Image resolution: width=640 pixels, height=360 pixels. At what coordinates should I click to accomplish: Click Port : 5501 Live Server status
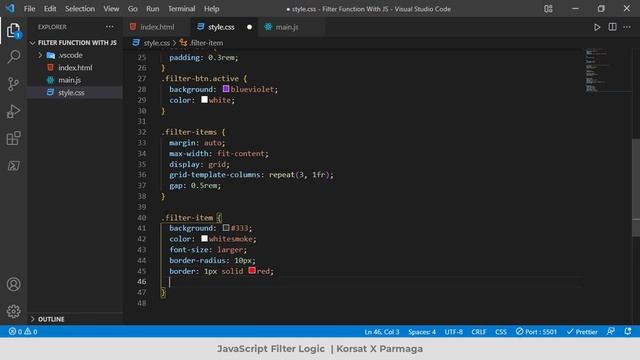pos(536,331)
